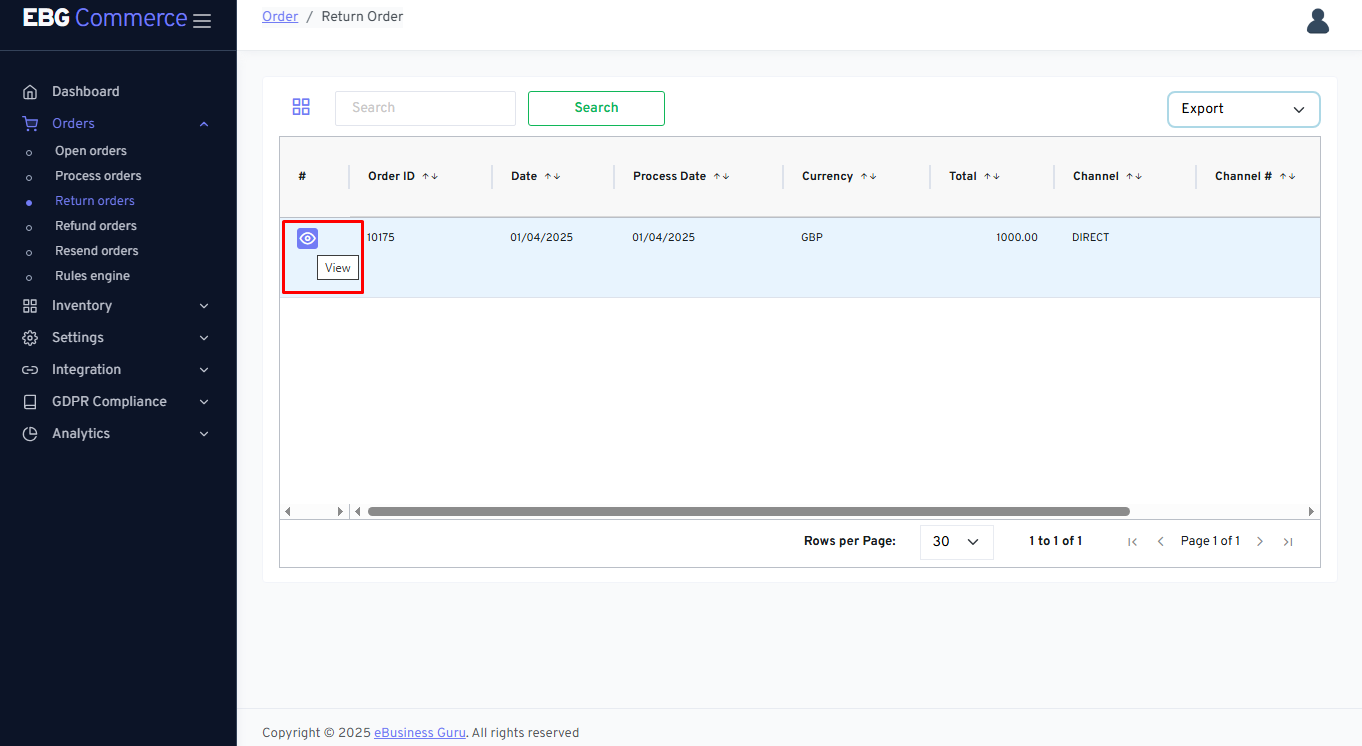The height and width of the screenshot is (746, 1362).
Task: Expand the Inventory sidebar menu
Action: [x=116, y=306]
